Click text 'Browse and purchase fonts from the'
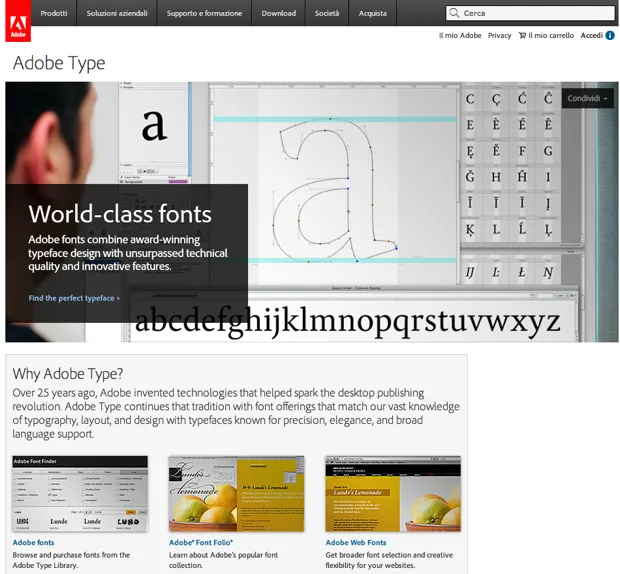Screen dimensions: 620x574 tap(71, 555)
